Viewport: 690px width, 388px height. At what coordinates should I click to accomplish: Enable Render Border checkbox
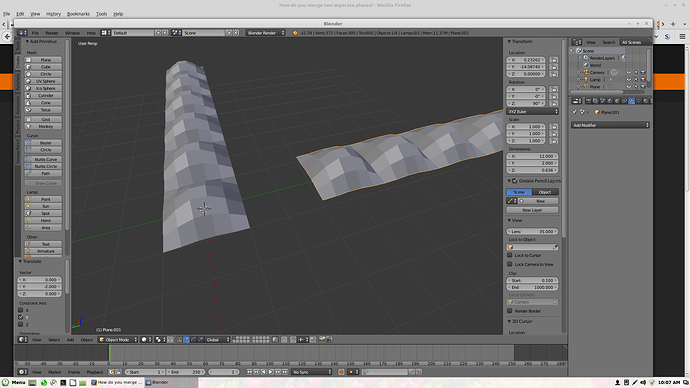(x=510, y=311)
